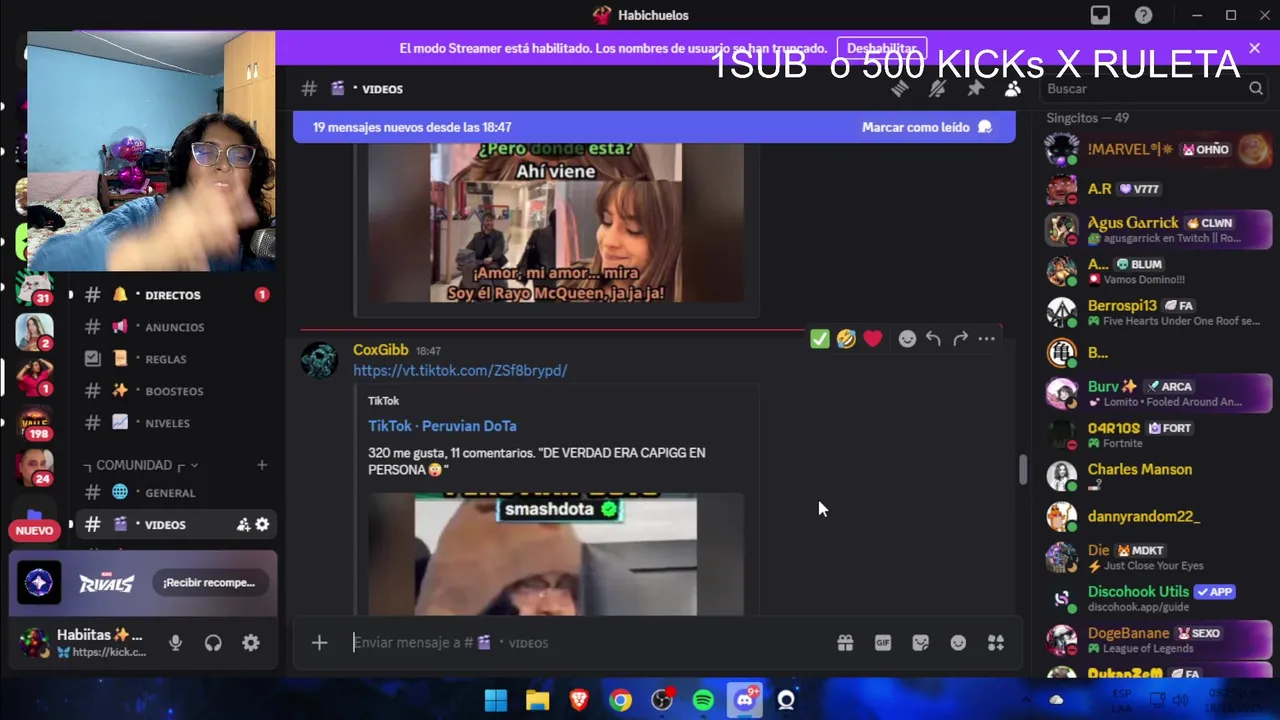The image size is (1280, 720).
Task: Mark channel as read with 'Marcar como leído'
Action: pyautogui.click(x=927, y=127)
